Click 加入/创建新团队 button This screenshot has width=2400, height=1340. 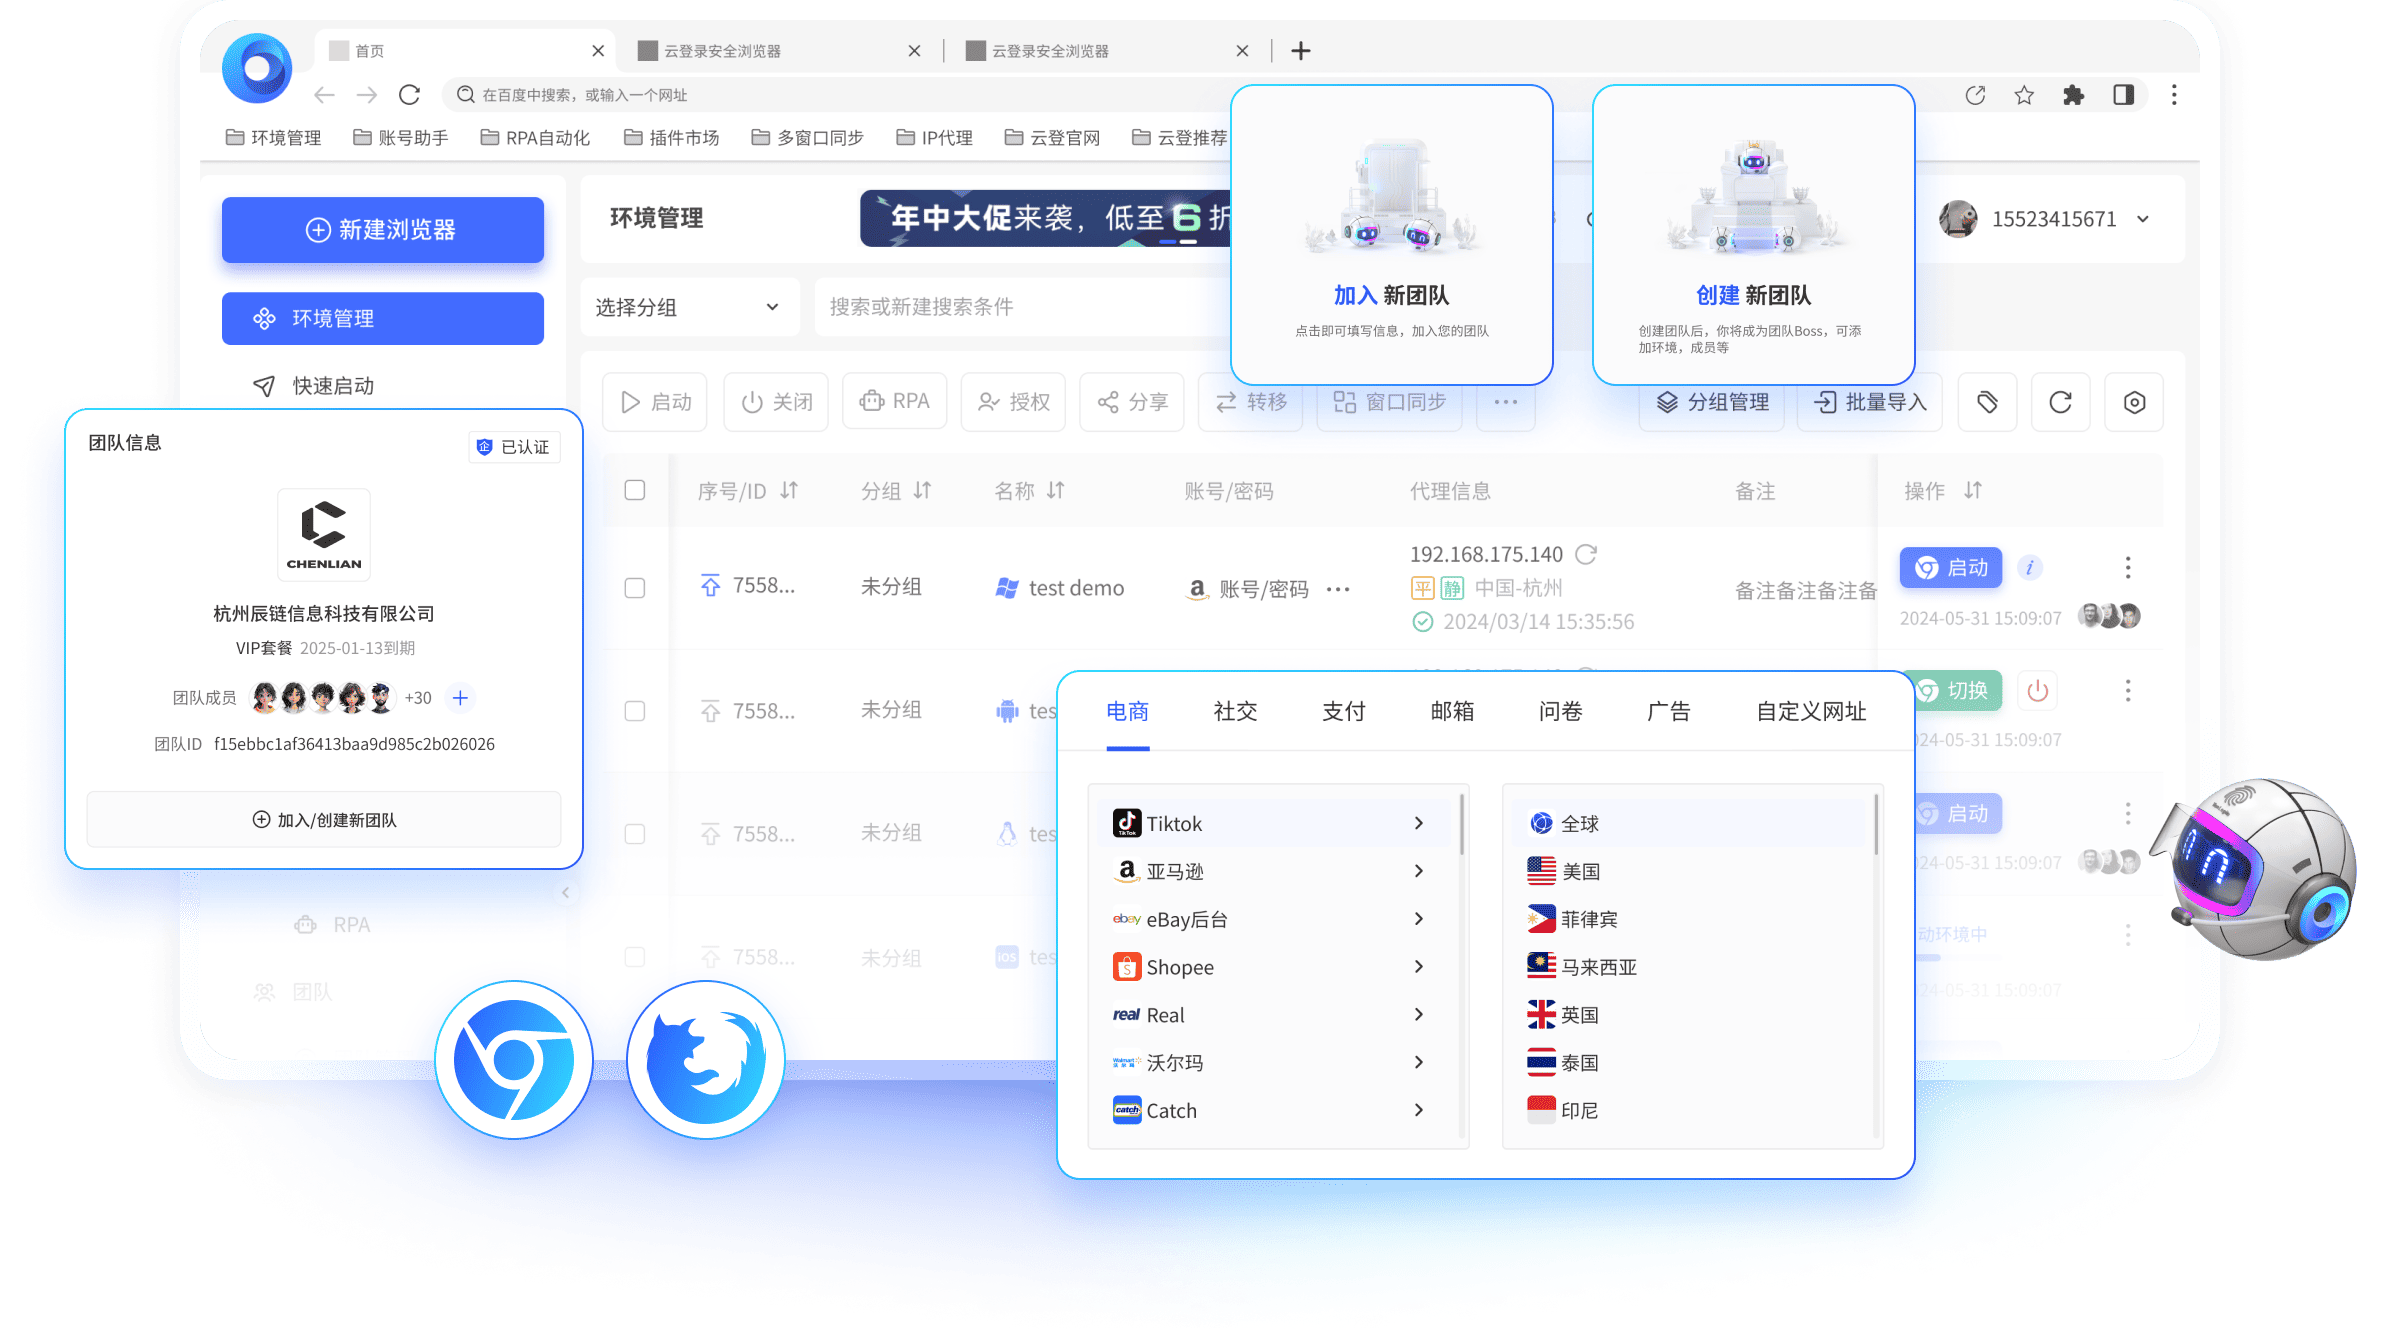[x=324, y=820]
